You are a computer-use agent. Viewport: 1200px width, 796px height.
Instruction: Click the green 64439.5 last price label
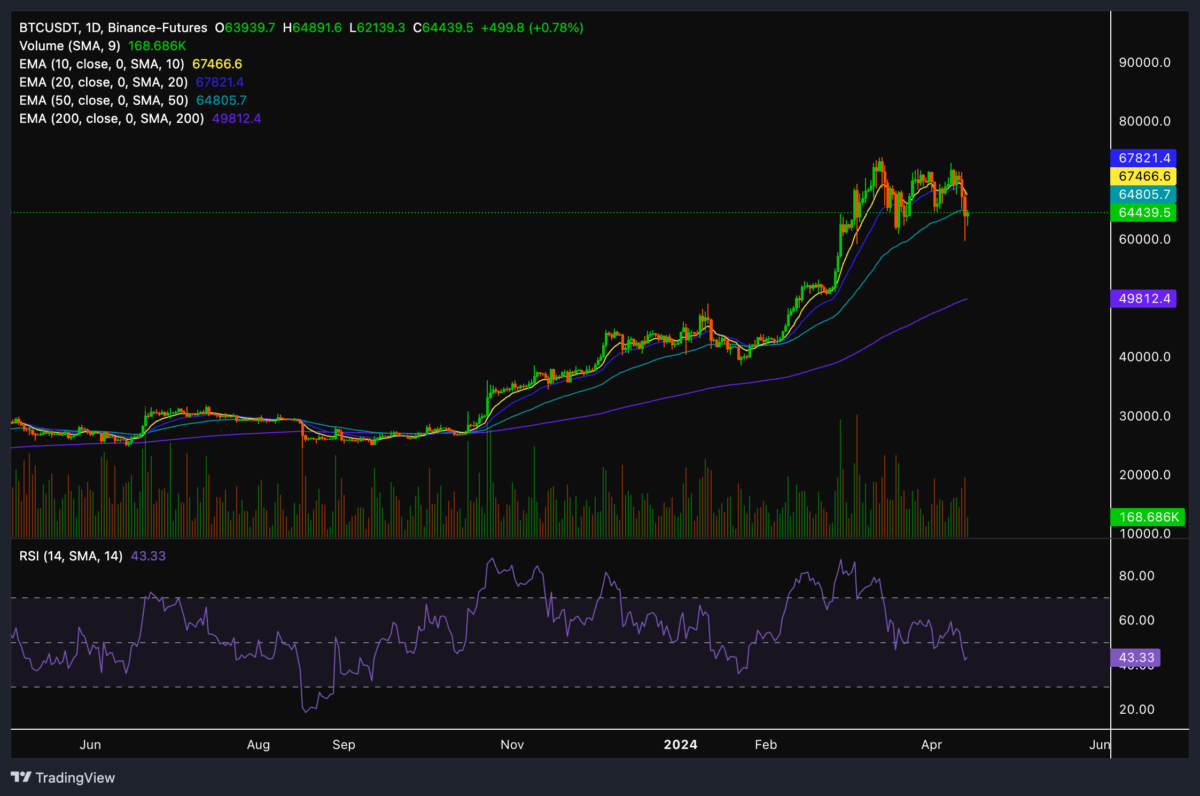click(x=1143, y=213)
